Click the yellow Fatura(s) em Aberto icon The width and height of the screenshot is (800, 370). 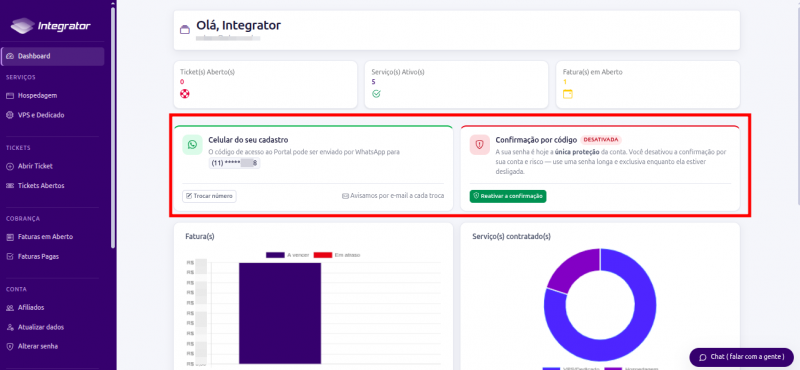pyautogui.click(x=568, y=94)
